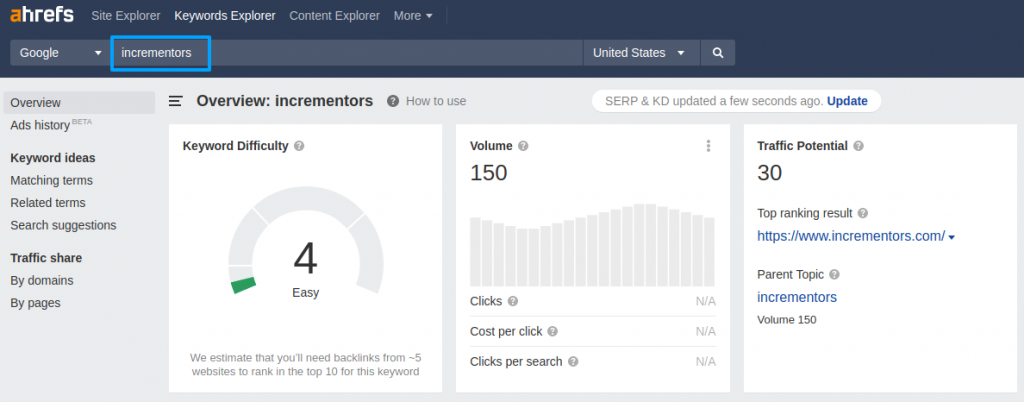Open Search suggestions

[63, 225]
